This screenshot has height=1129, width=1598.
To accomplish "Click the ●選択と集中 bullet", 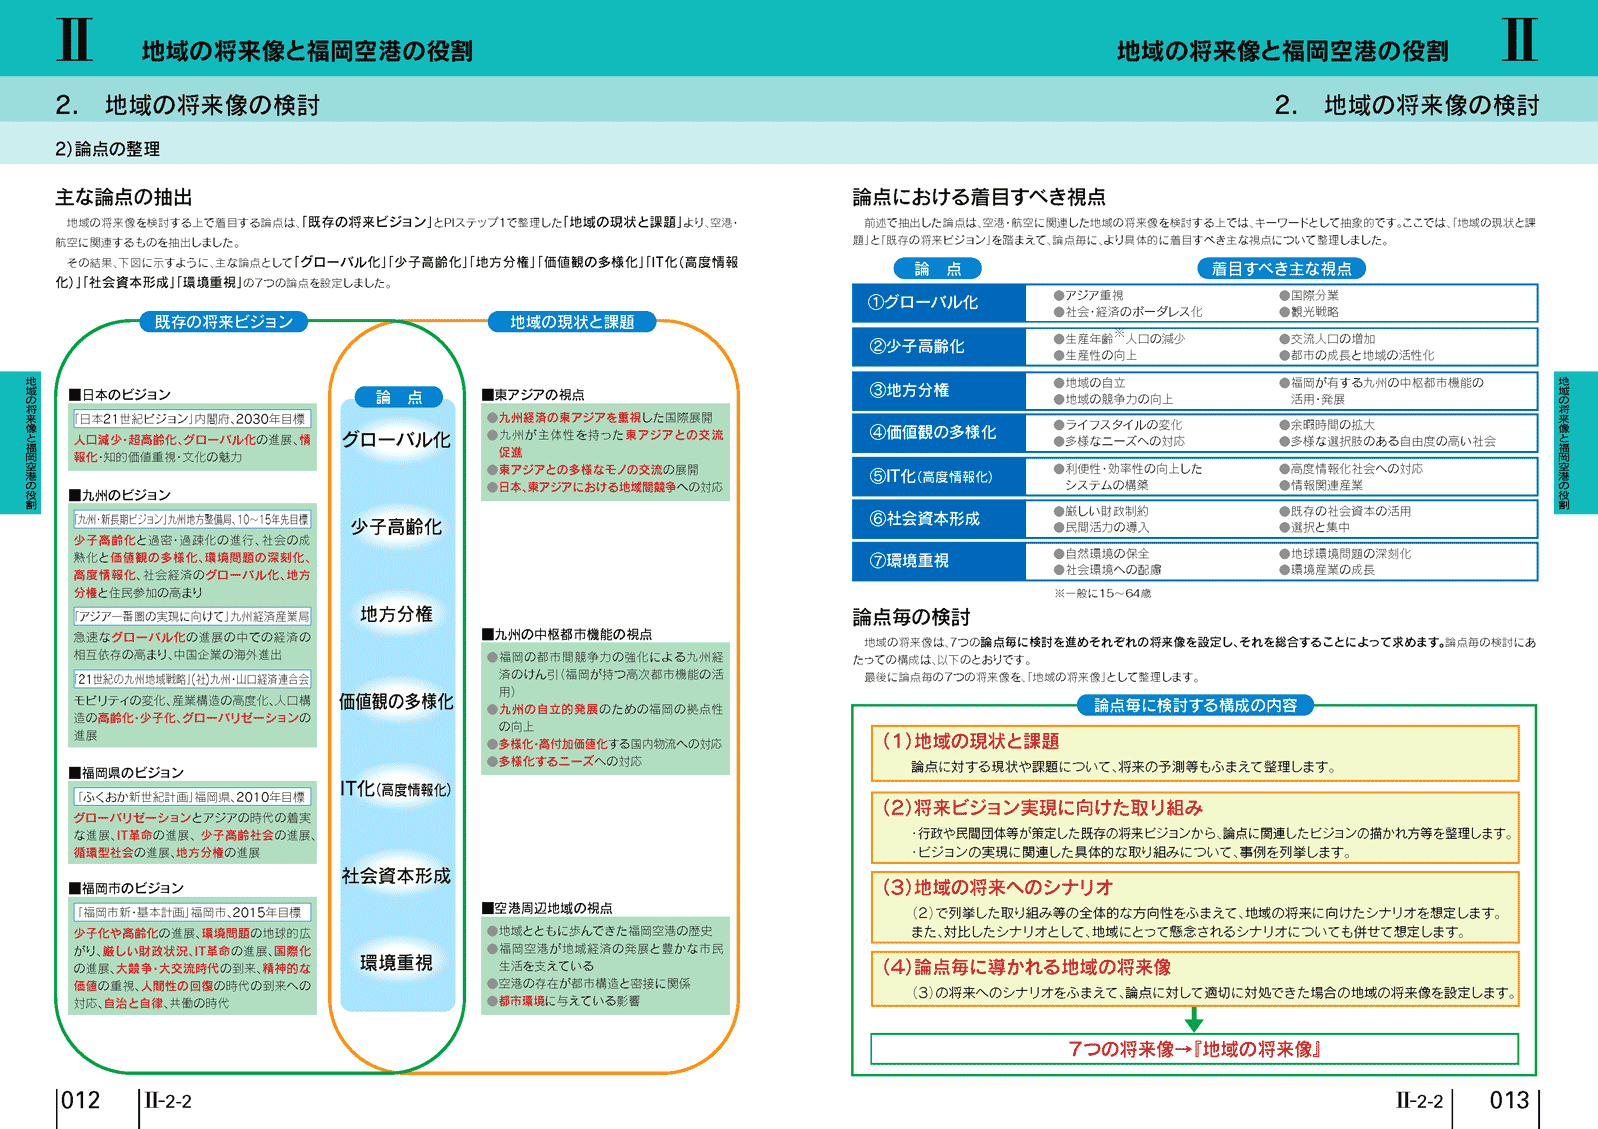I will coord(1314,527).
